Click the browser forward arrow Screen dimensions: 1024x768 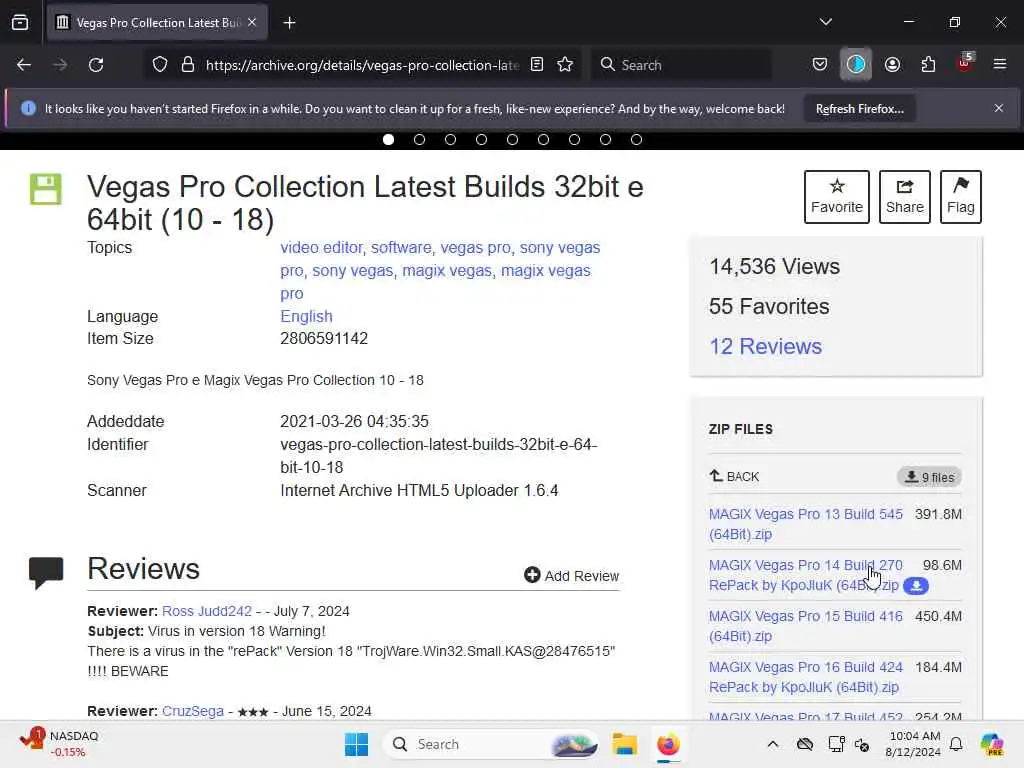click(59, 65)
